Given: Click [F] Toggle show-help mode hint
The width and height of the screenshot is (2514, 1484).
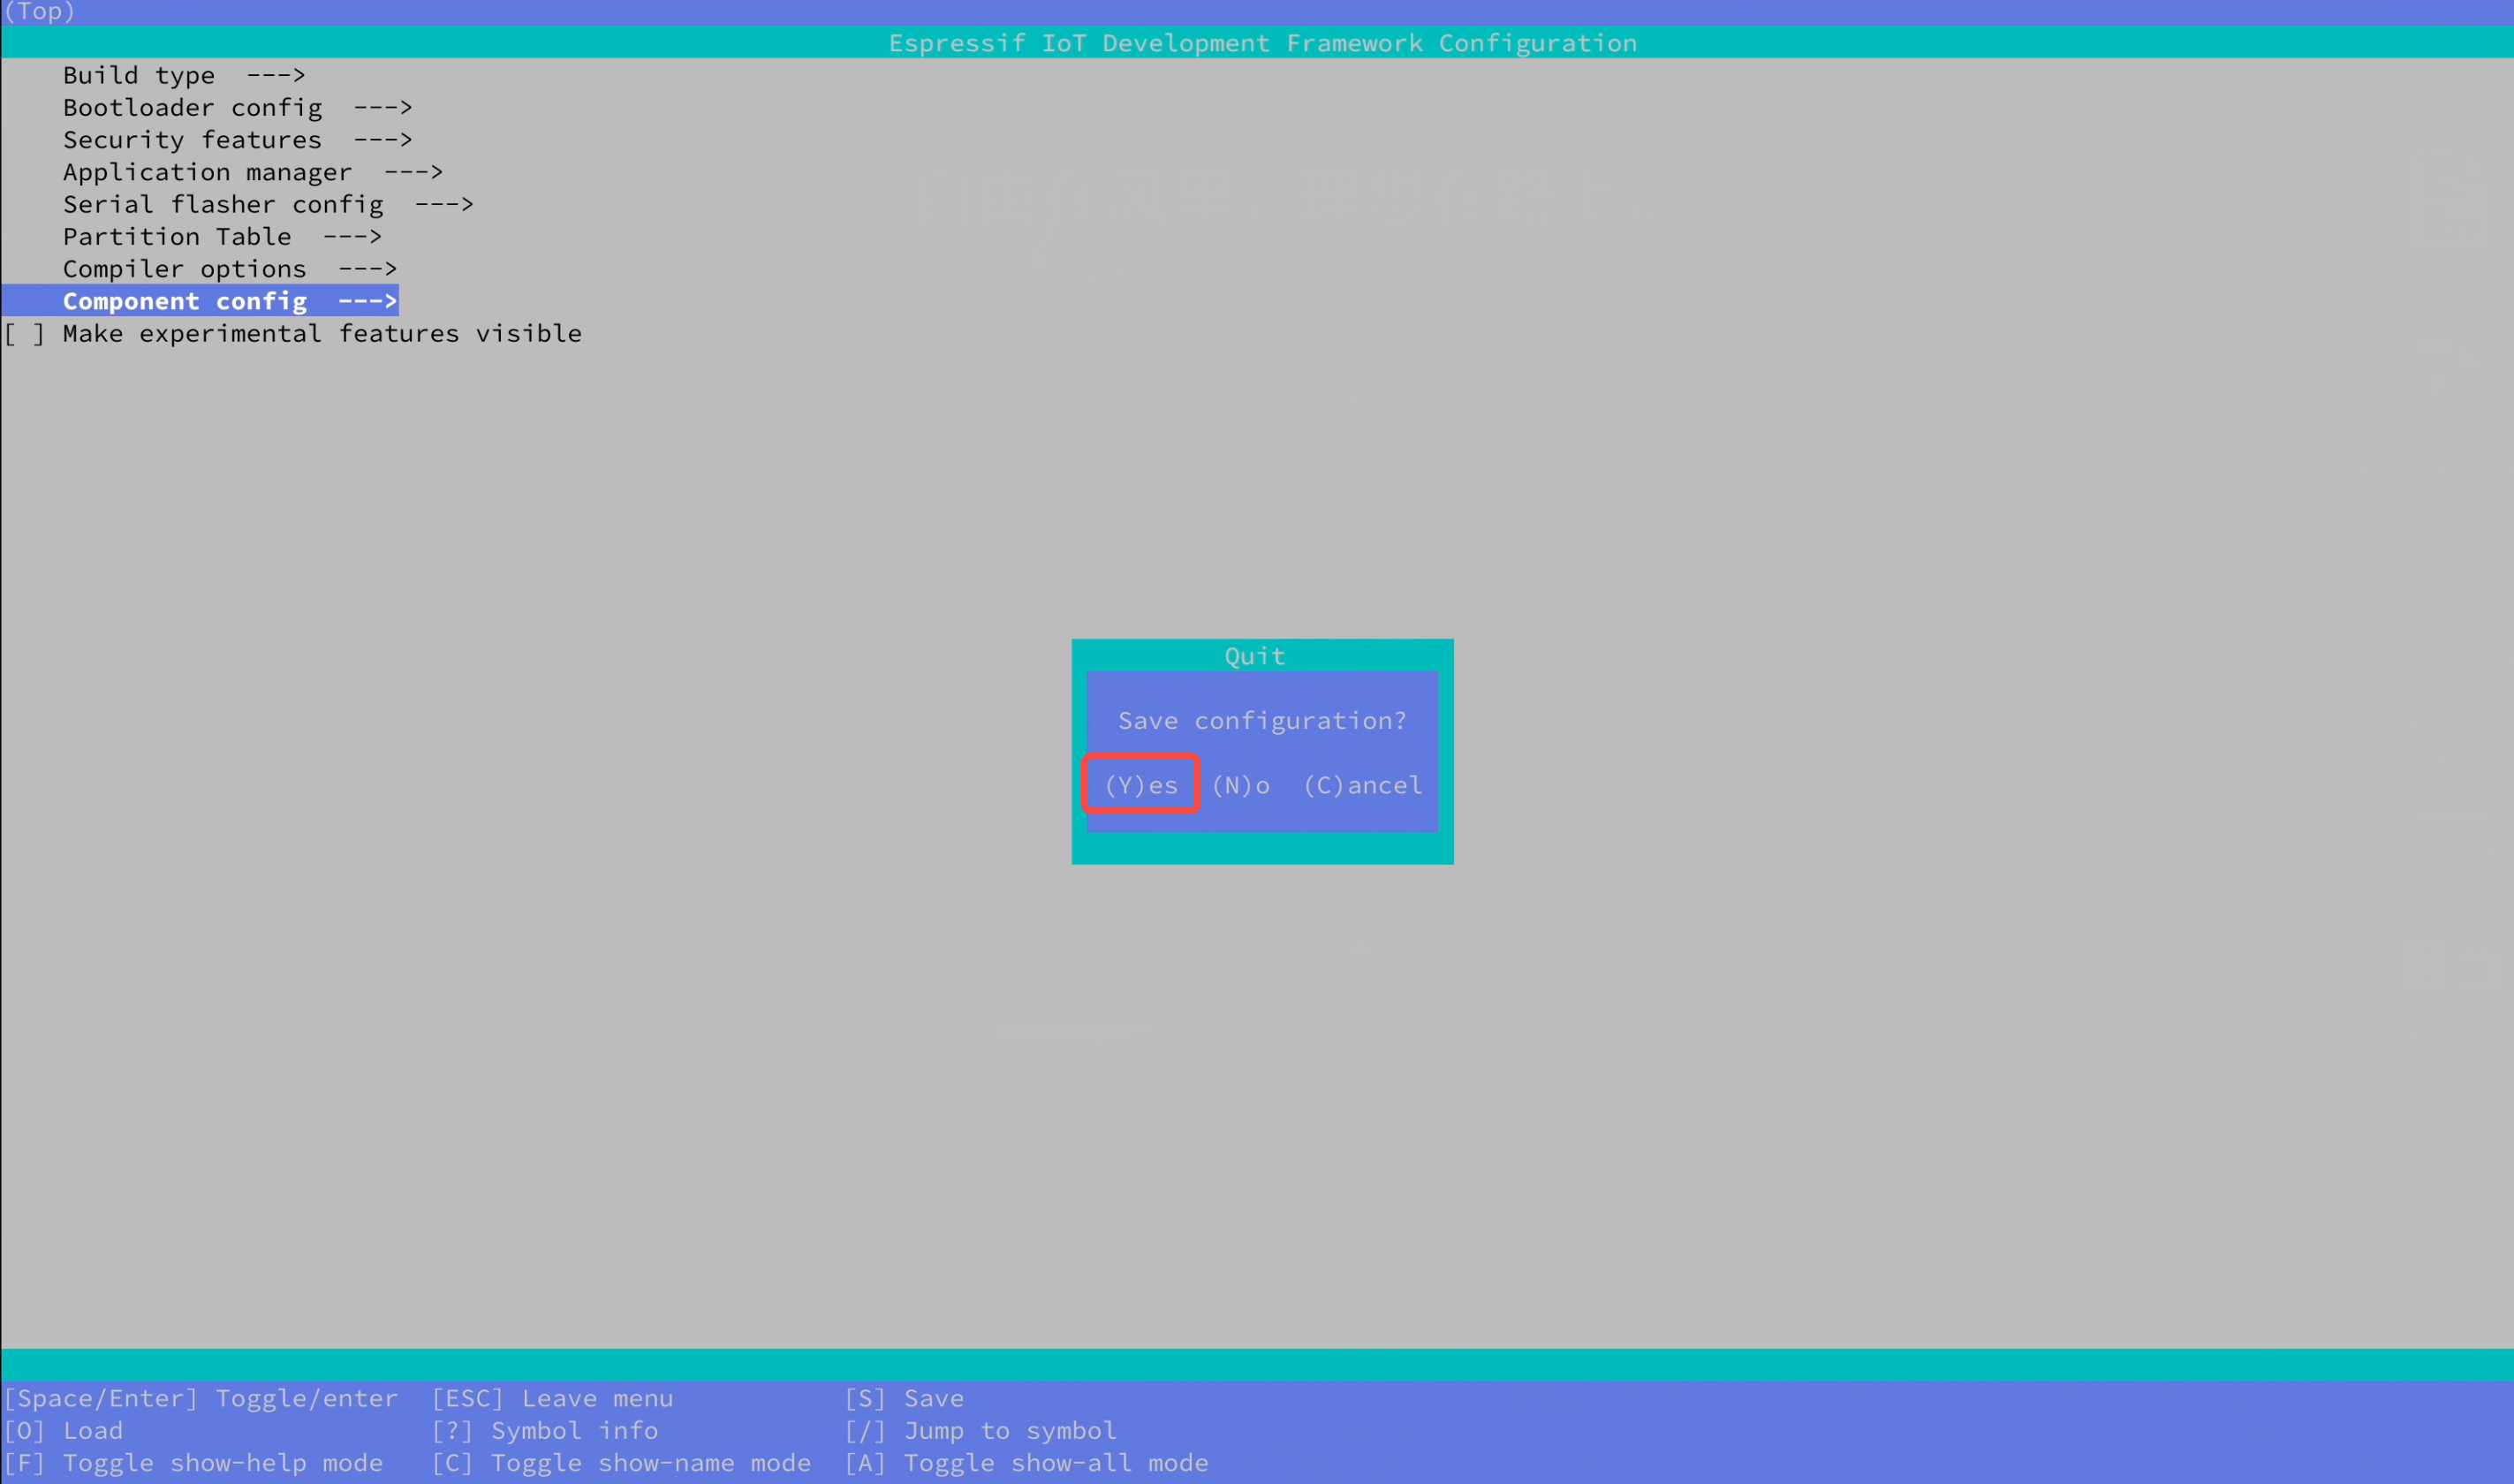Looking at the screenshot, I should [x=193, y=1463].
